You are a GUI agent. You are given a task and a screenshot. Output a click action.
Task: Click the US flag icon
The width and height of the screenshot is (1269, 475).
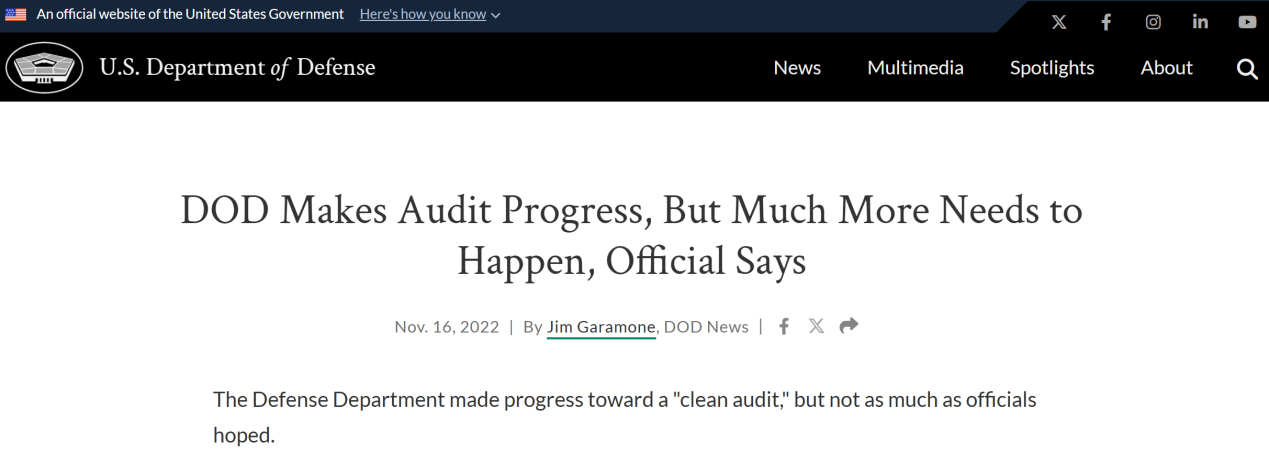pos(16,14)
